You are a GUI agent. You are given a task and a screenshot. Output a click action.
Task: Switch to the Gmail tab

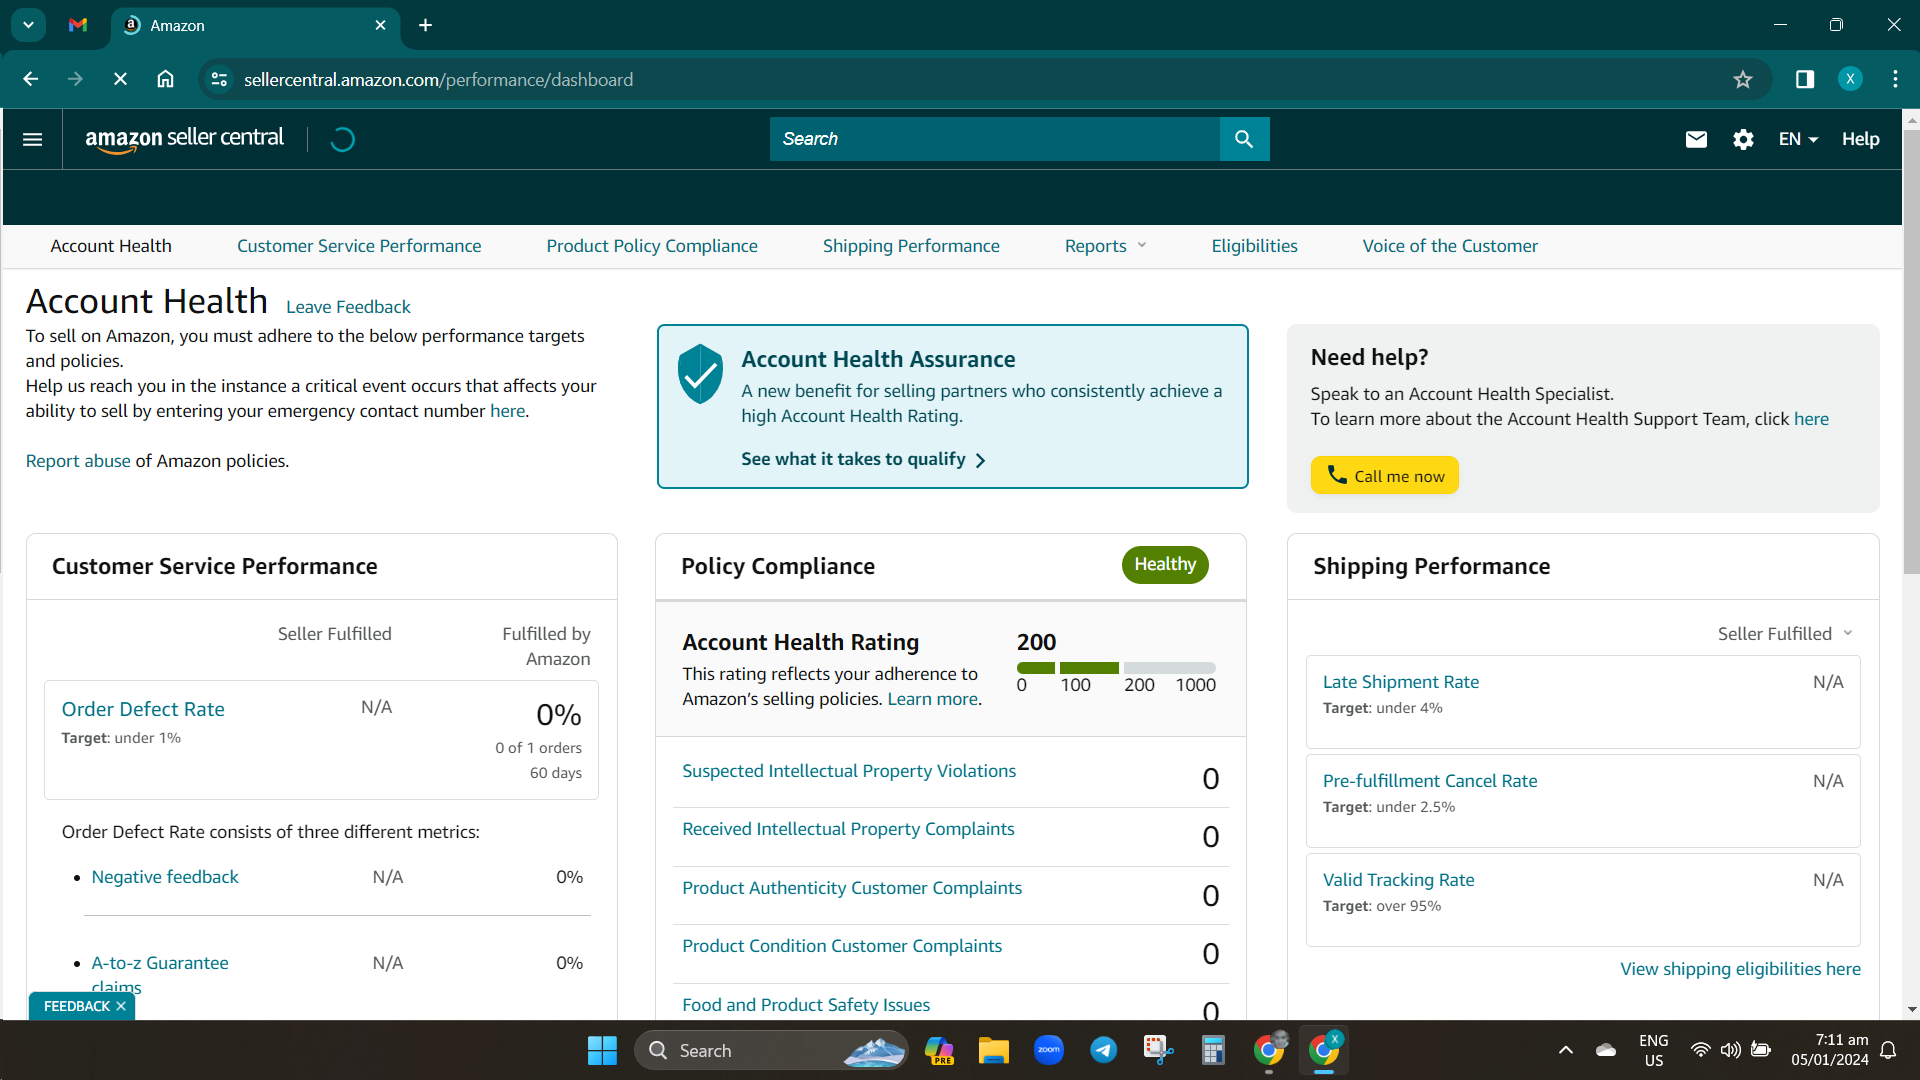click(x=78, y=25)
